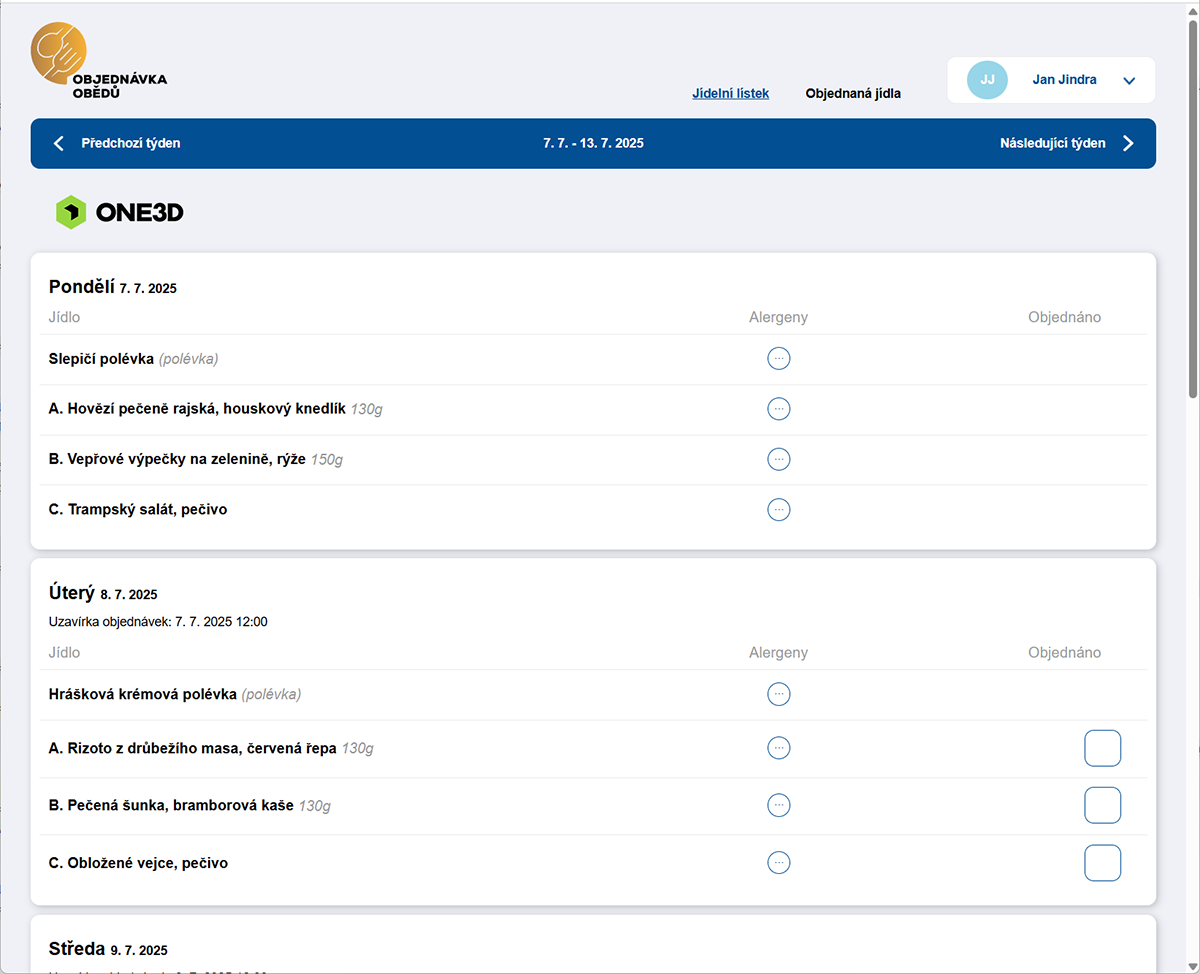
Task: Click the Objednávka obědů logo
Action: 97,63
